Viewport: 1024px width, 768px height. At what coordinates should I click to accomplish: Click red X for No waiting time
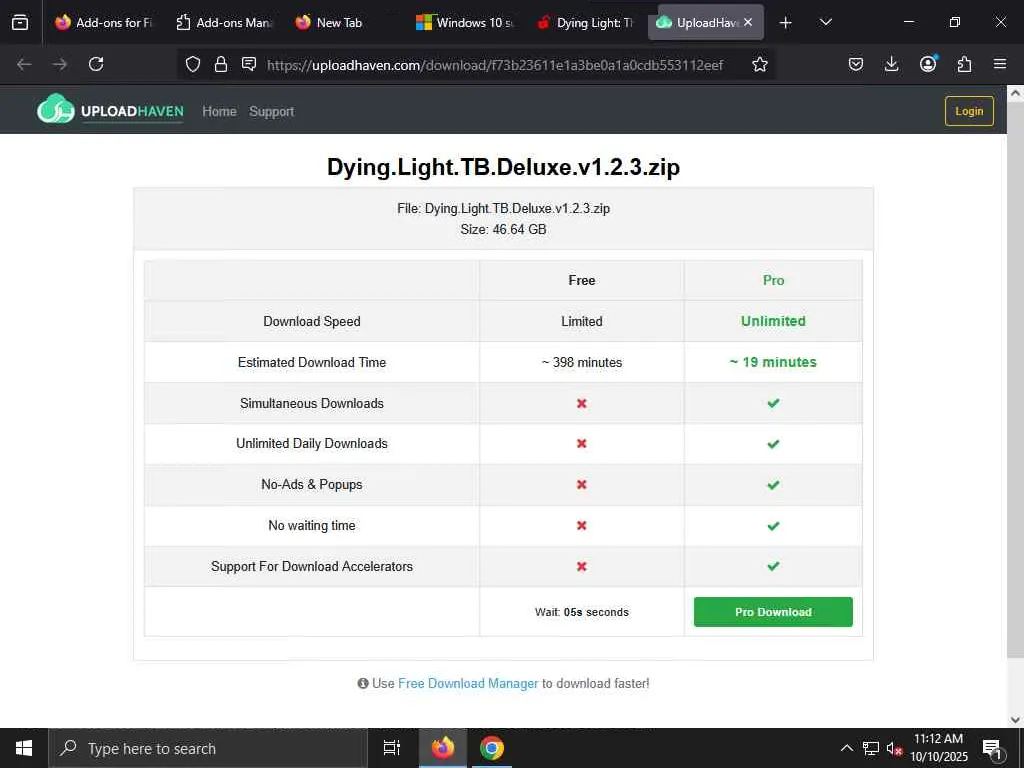[582, 526]
